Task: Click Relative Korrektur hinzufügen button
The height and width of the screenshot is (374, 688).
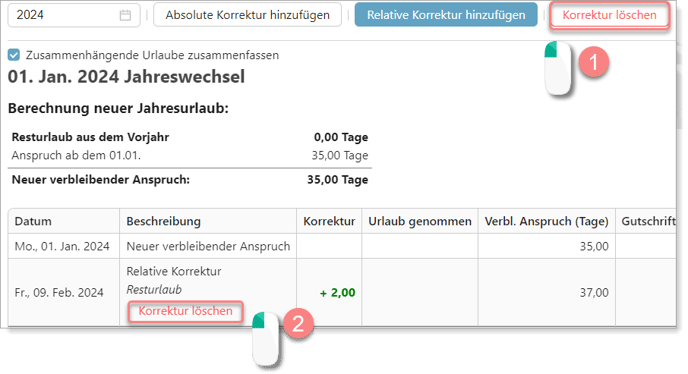Action: pyautogui.click(x=446, y=15)
